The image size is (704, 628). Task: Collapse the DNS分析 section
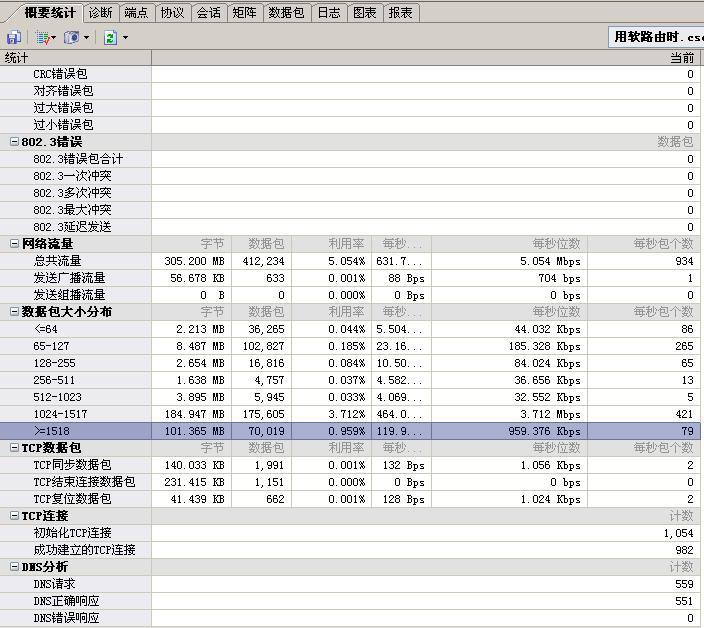click(x=14, y=567)
